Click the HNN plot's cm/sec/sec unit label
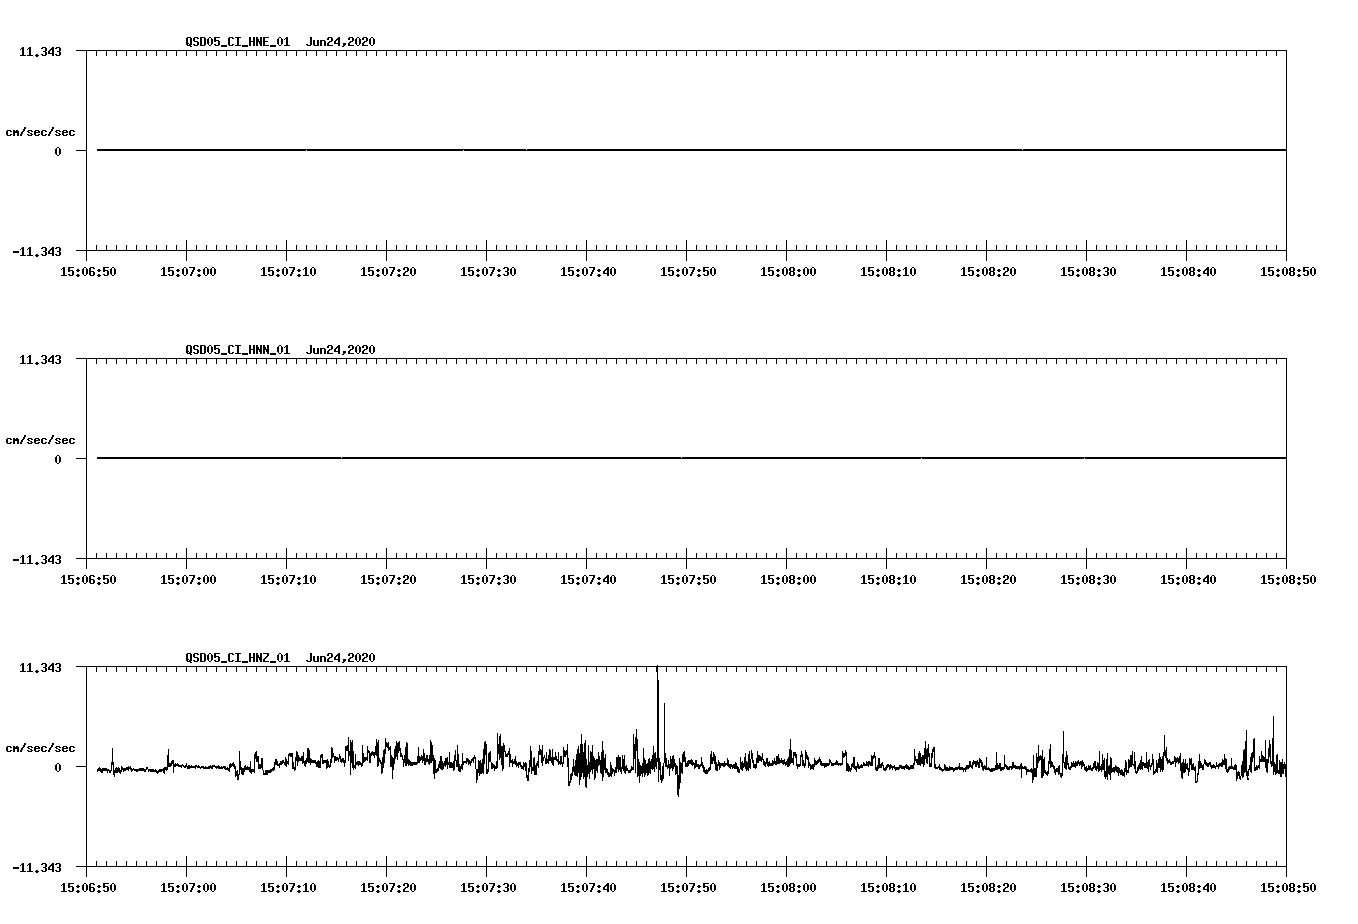The width and height of the screenshot is (1358, 924). click(x=40, y=440)
